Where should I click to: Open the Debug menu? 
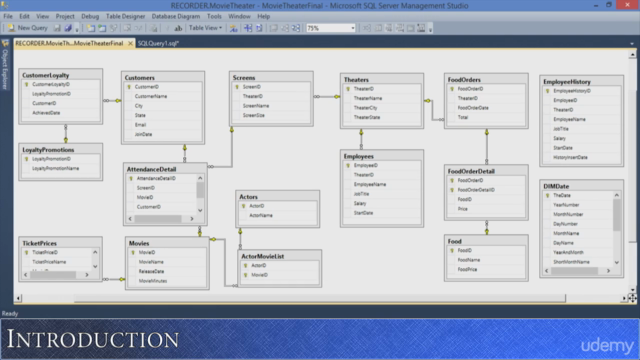tap(90, 16)
